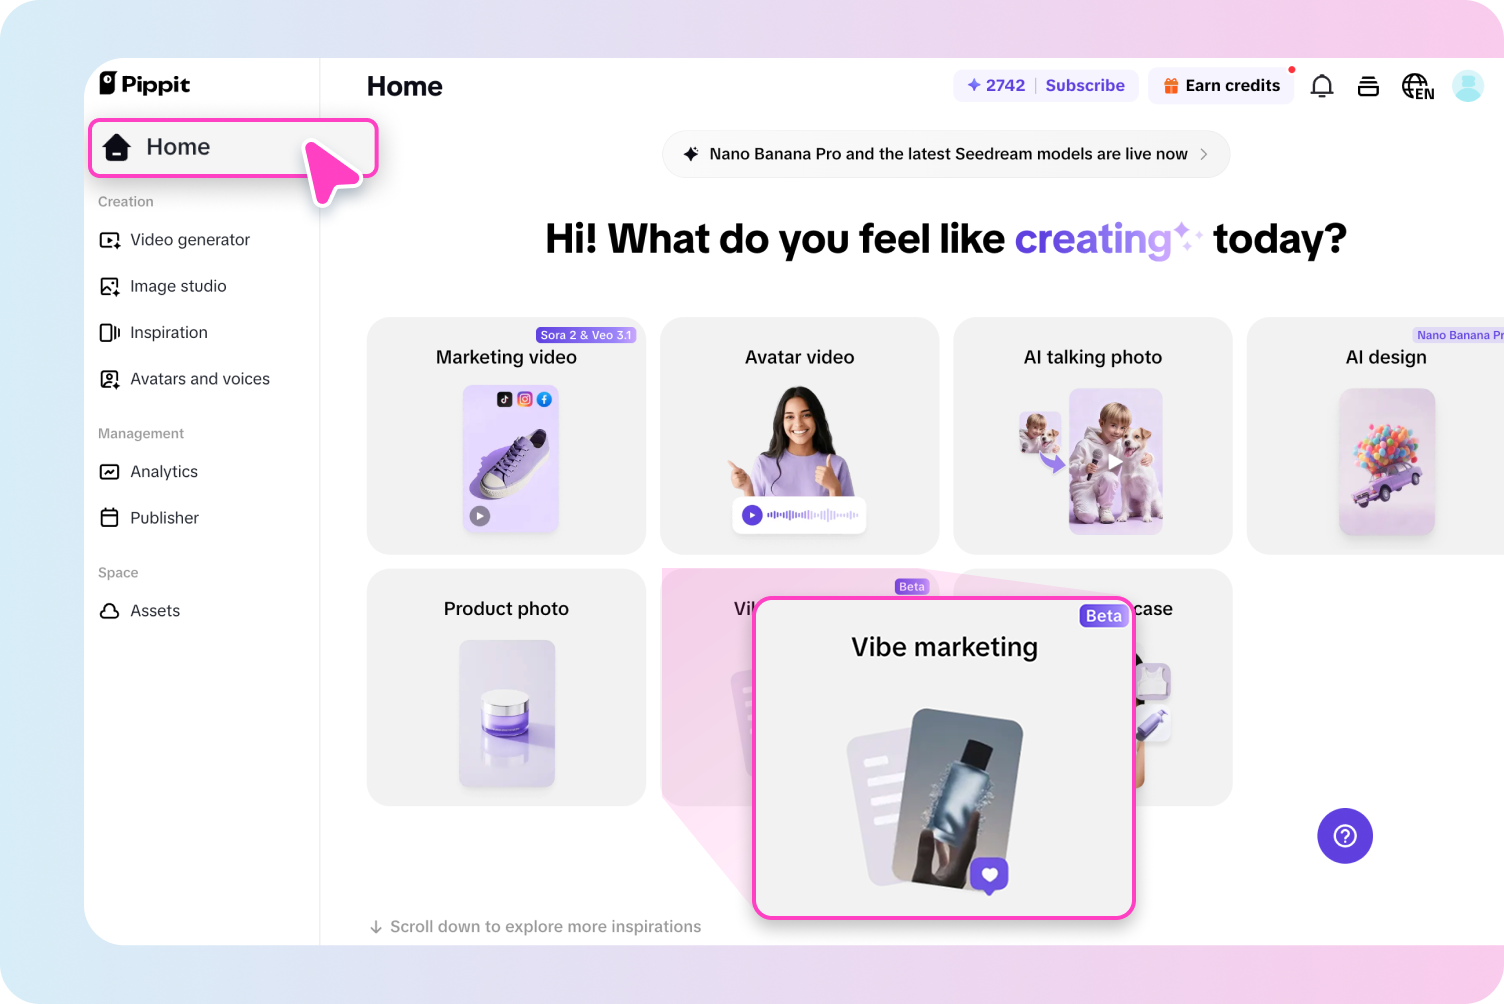This screenshot has width=1504, height=1004.
Task: Open the Product photo card
Action: coord(506,688)
